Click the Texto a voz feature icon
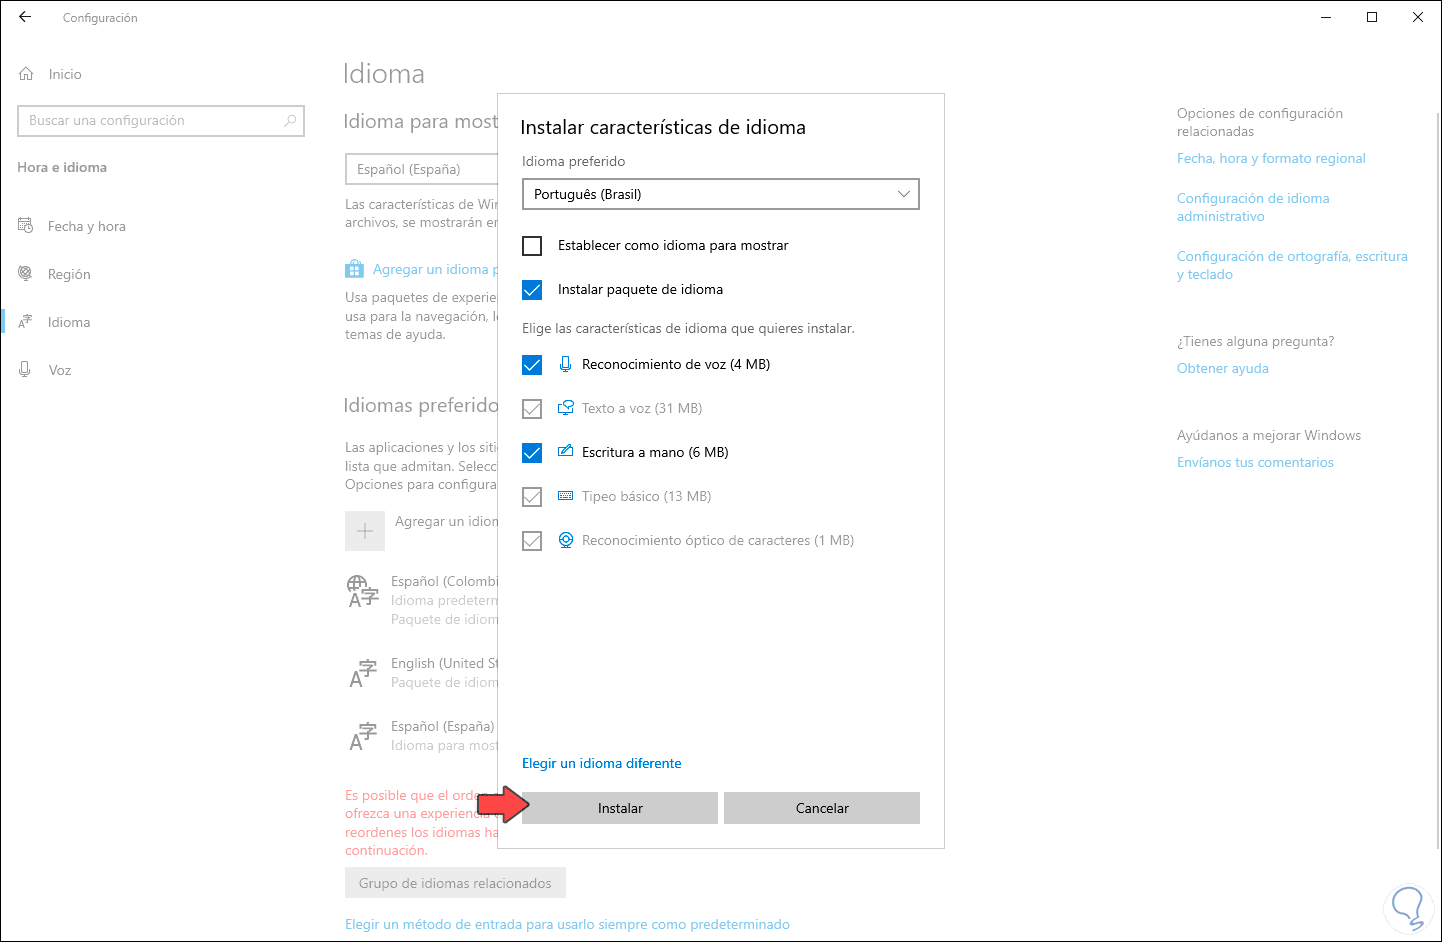 (565, 408)
